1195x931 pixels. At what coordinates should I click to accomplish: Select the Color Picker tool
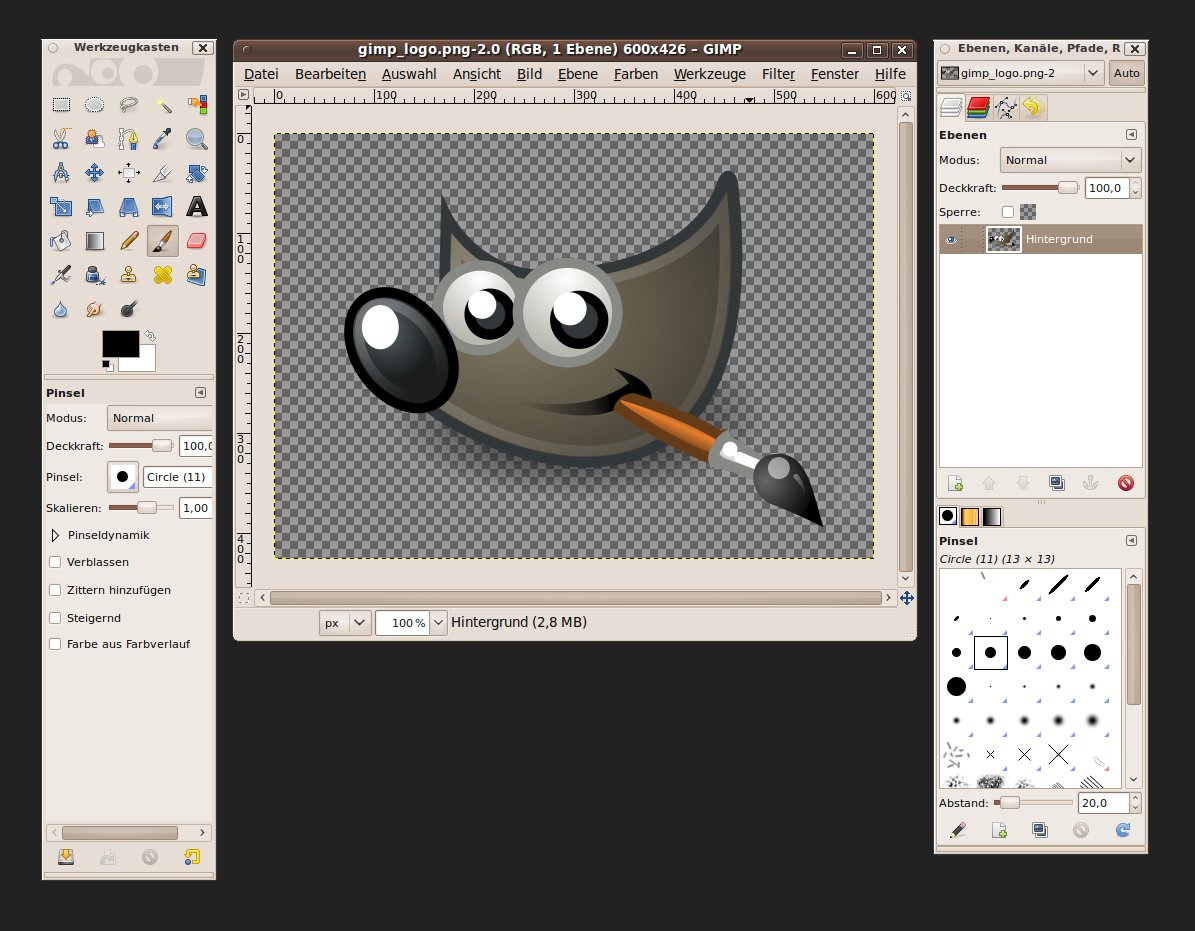[x=162, y=139]
